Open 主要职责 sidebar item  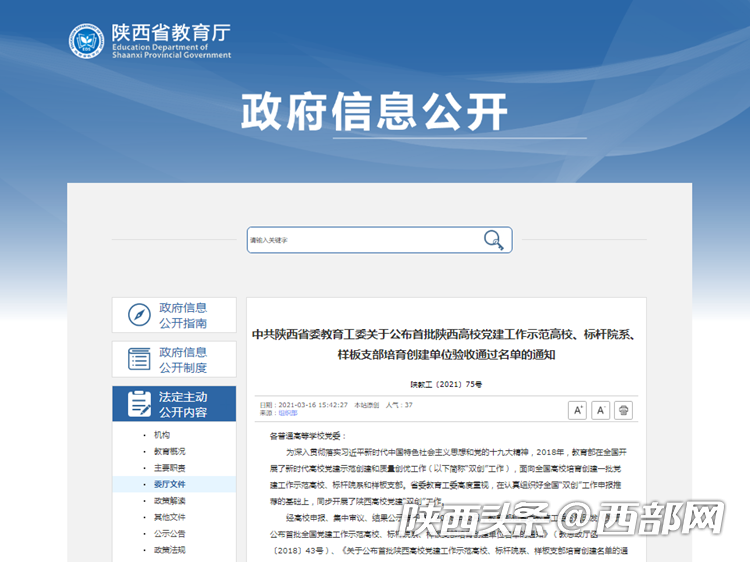[169, 467]
